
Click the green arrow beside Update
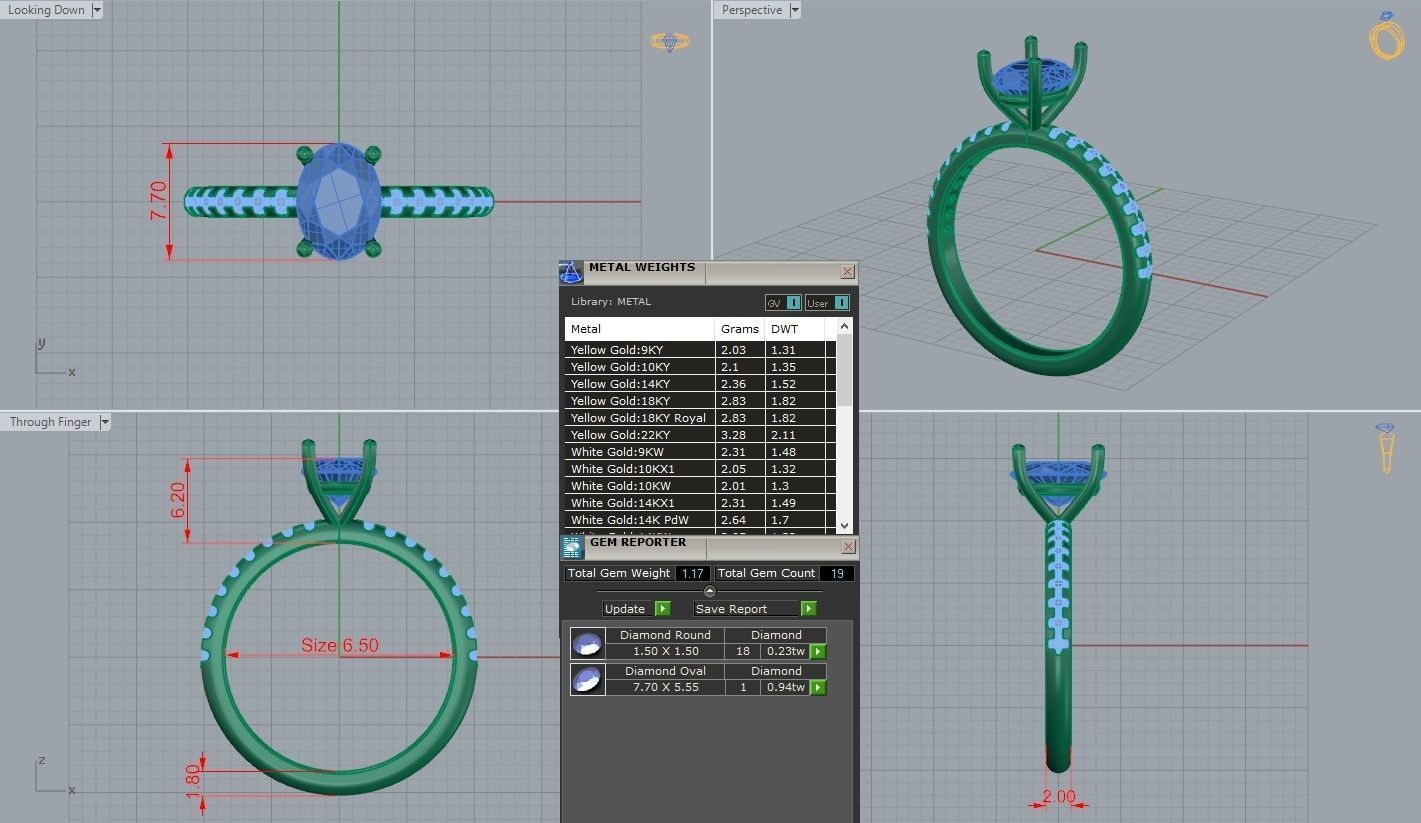(x=662, y=608)
